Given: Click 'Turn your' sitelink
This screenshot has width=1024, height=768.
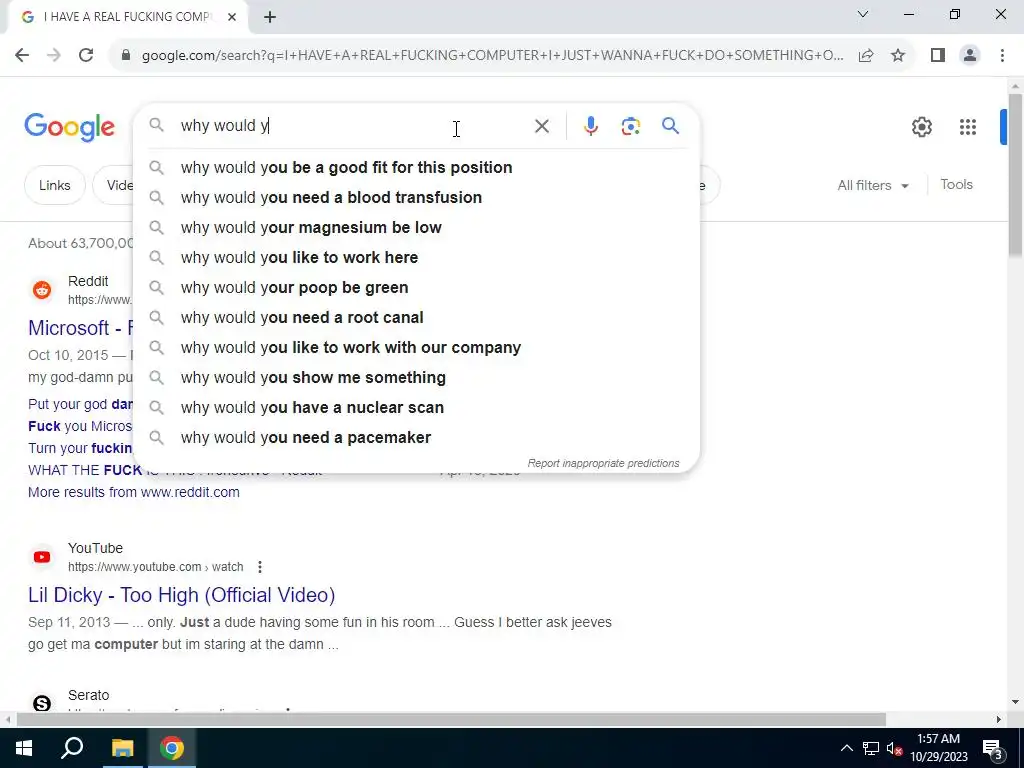Looking at the screenshot, I should click(80, 448).
